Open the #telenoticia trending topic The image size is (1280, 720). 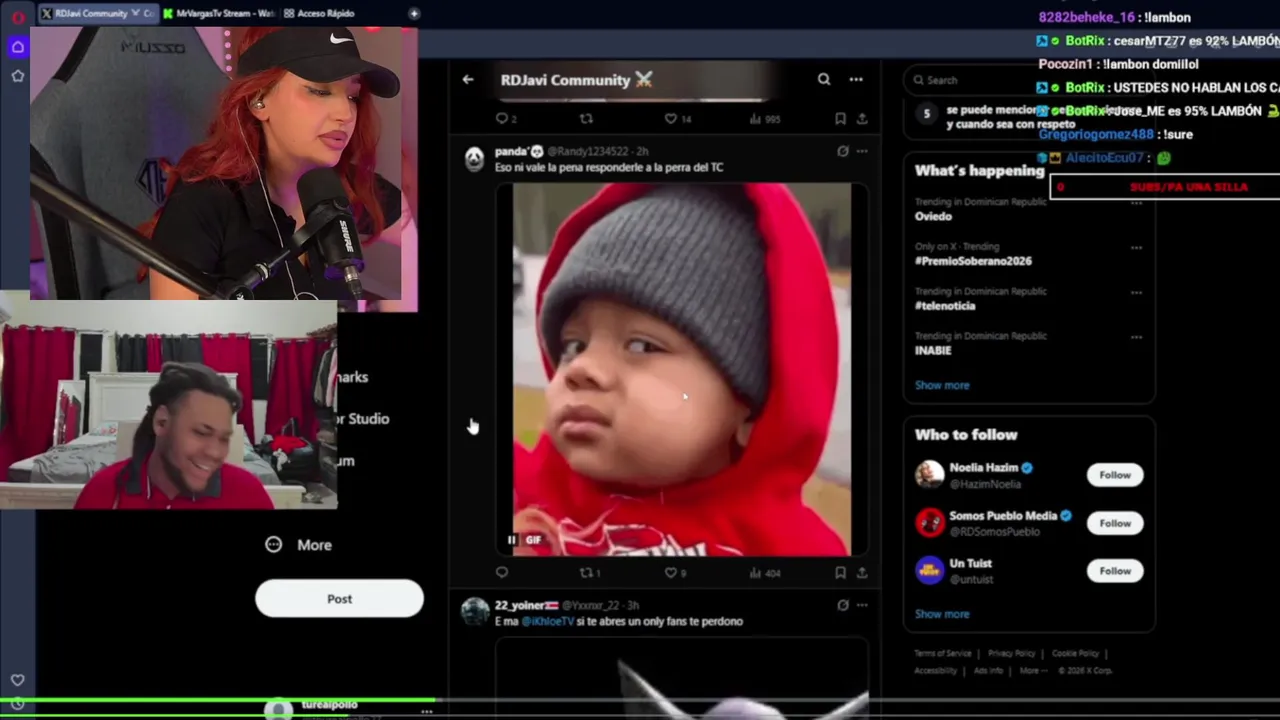[945, 306]
